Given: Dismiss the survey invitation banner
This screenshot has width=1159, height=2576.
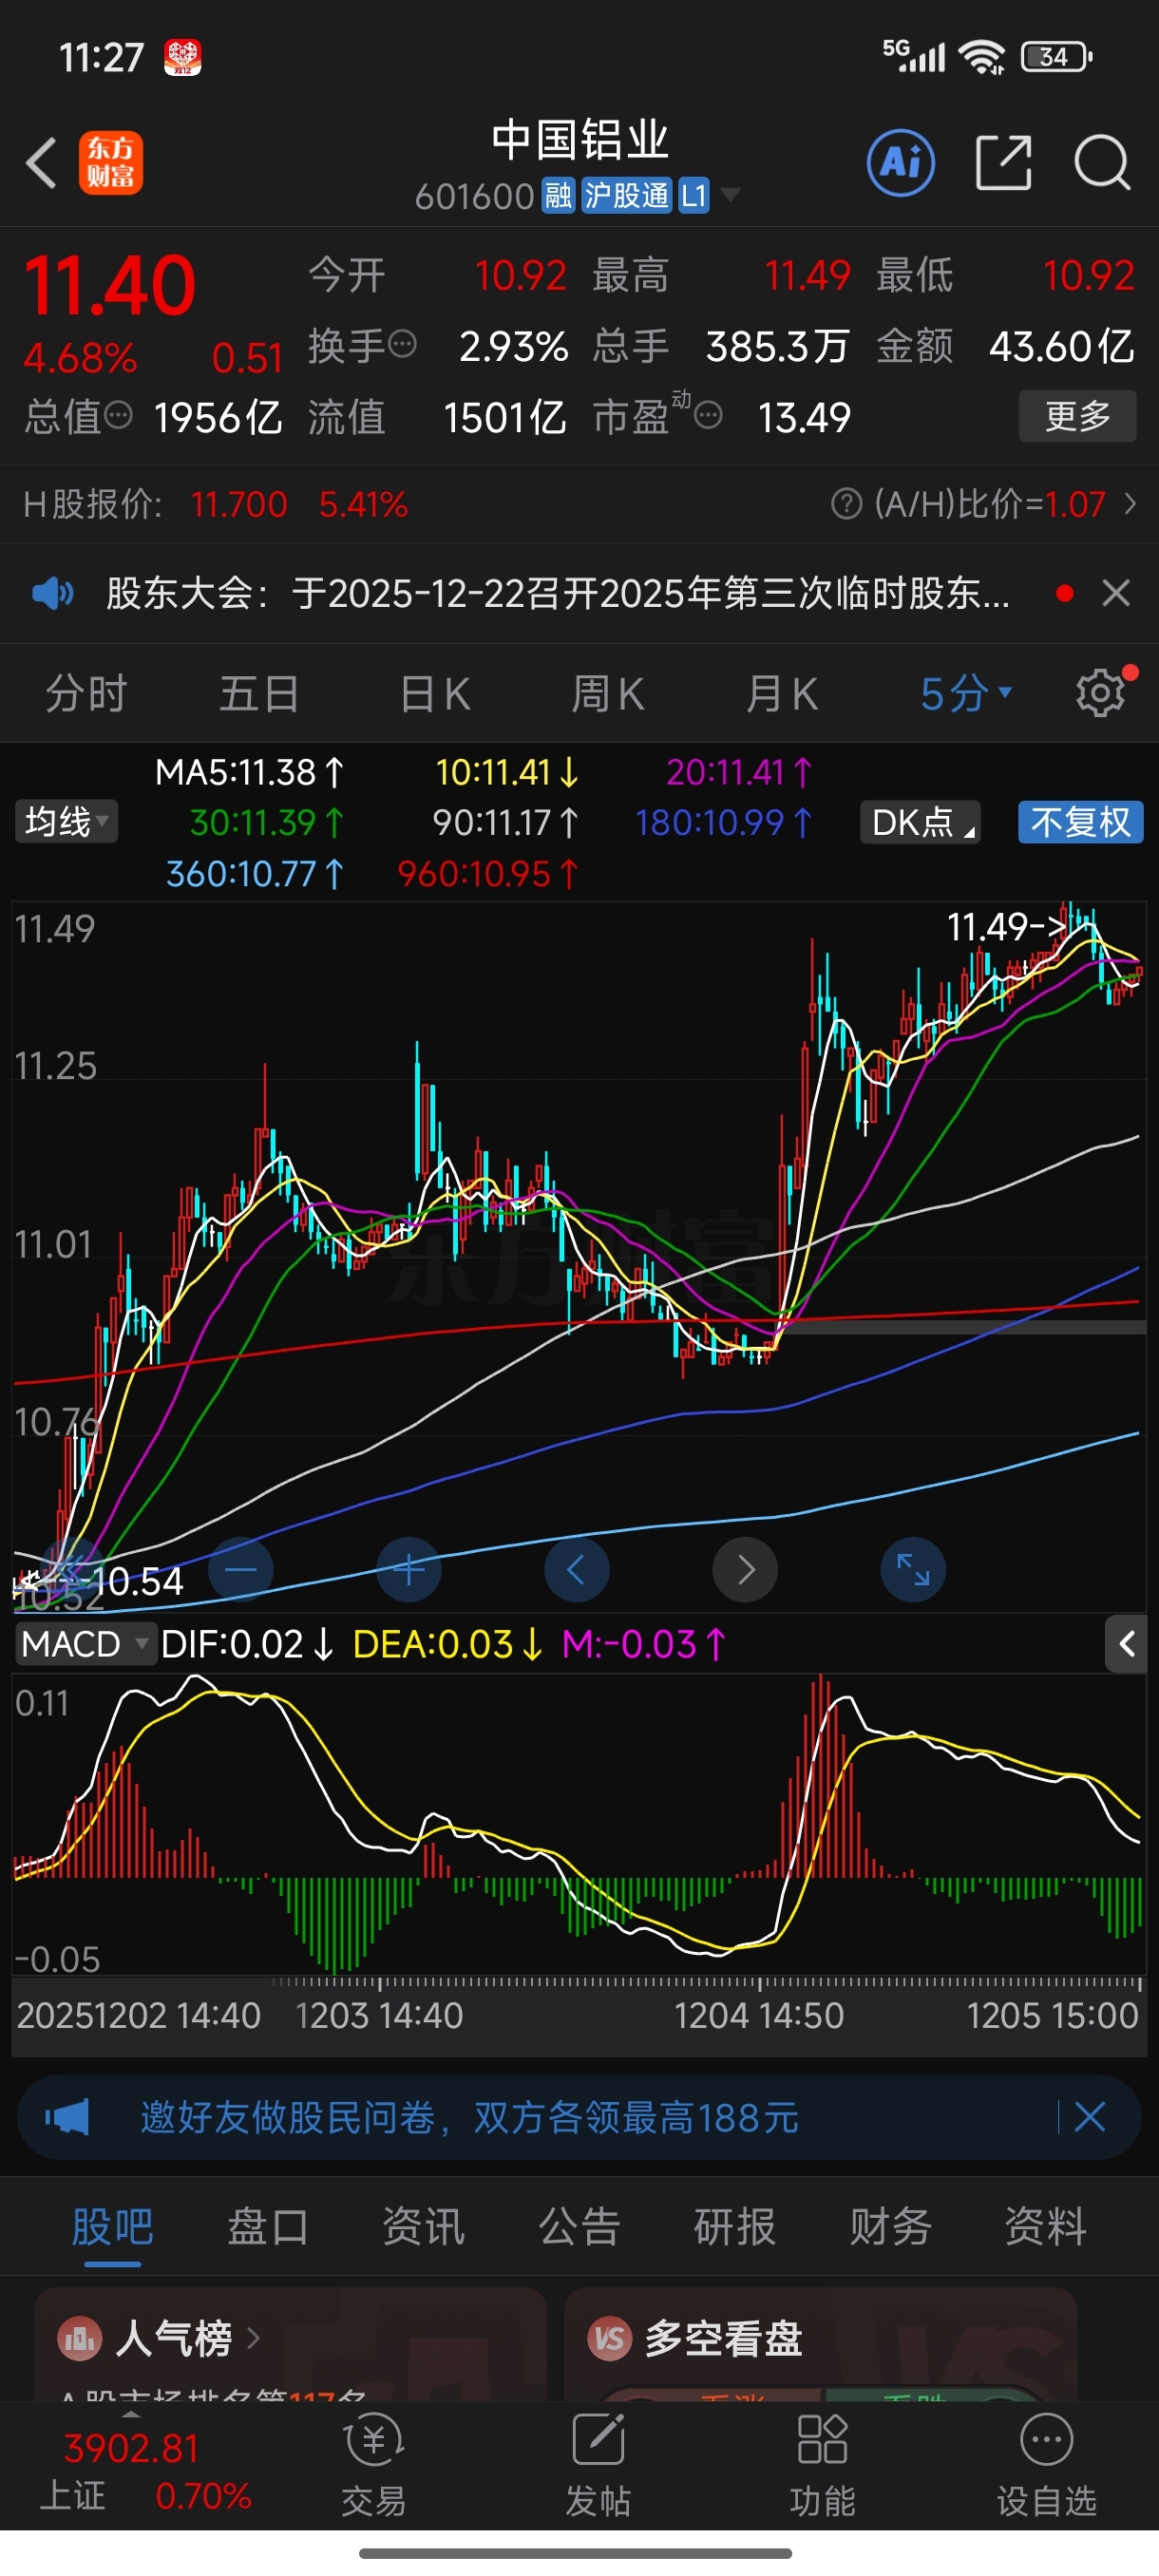Looking at the screenshot, I should click(x=1090, y=2117).
